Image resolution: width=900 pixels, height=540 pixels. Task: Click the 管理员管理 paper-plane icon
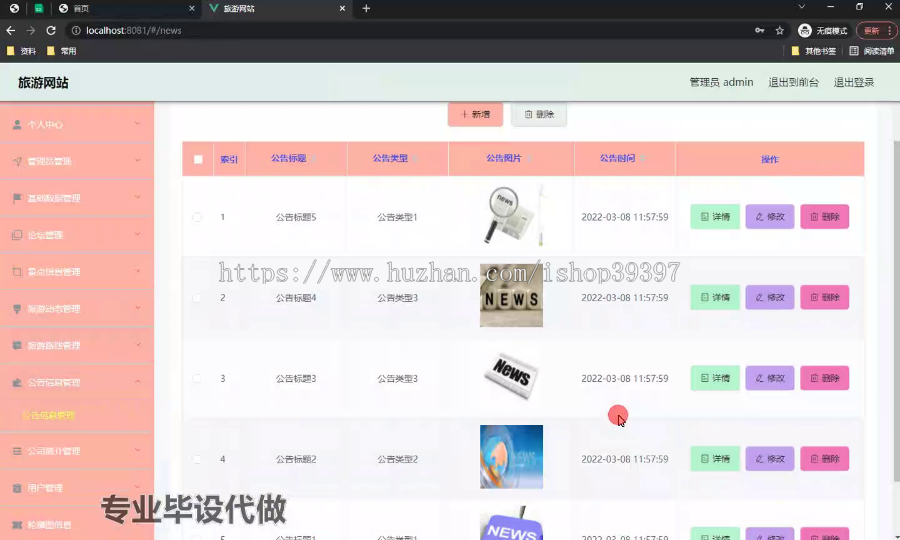point(17,161)
